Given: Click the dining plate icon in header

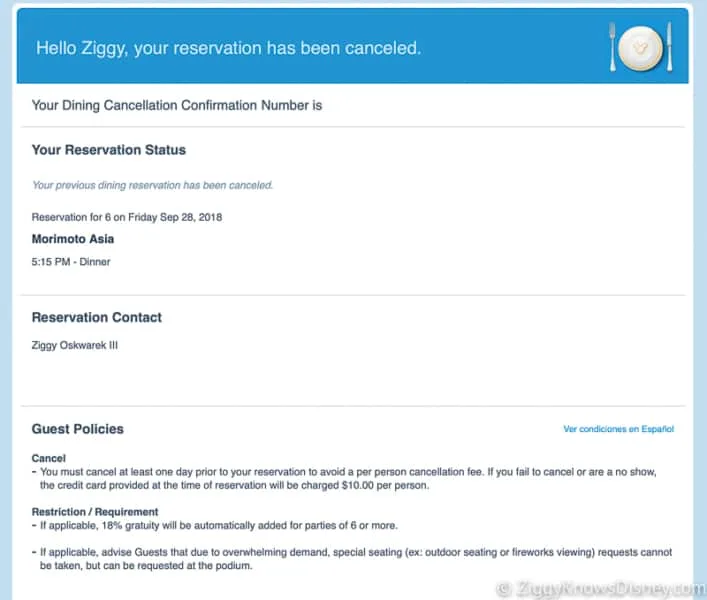Looking at the screenshot, I should tap(641, 47).
